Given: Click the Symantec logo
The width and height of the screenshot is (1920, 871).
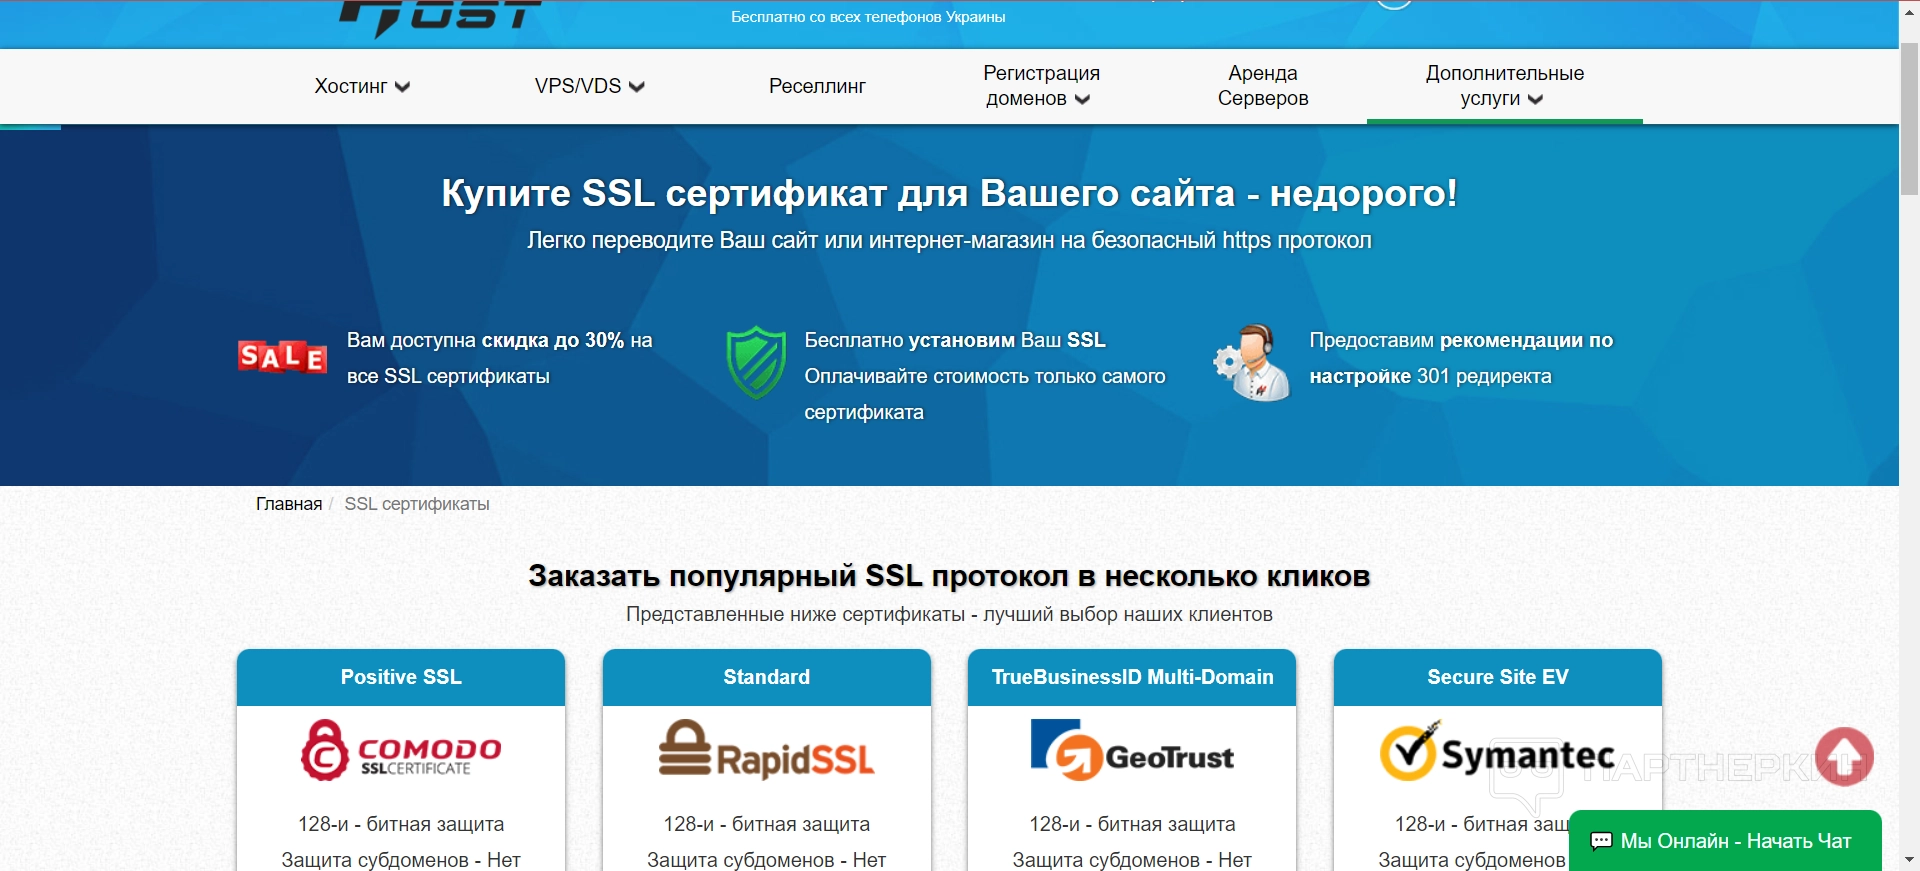Looking at the screenshot, I should point(1497,752).
